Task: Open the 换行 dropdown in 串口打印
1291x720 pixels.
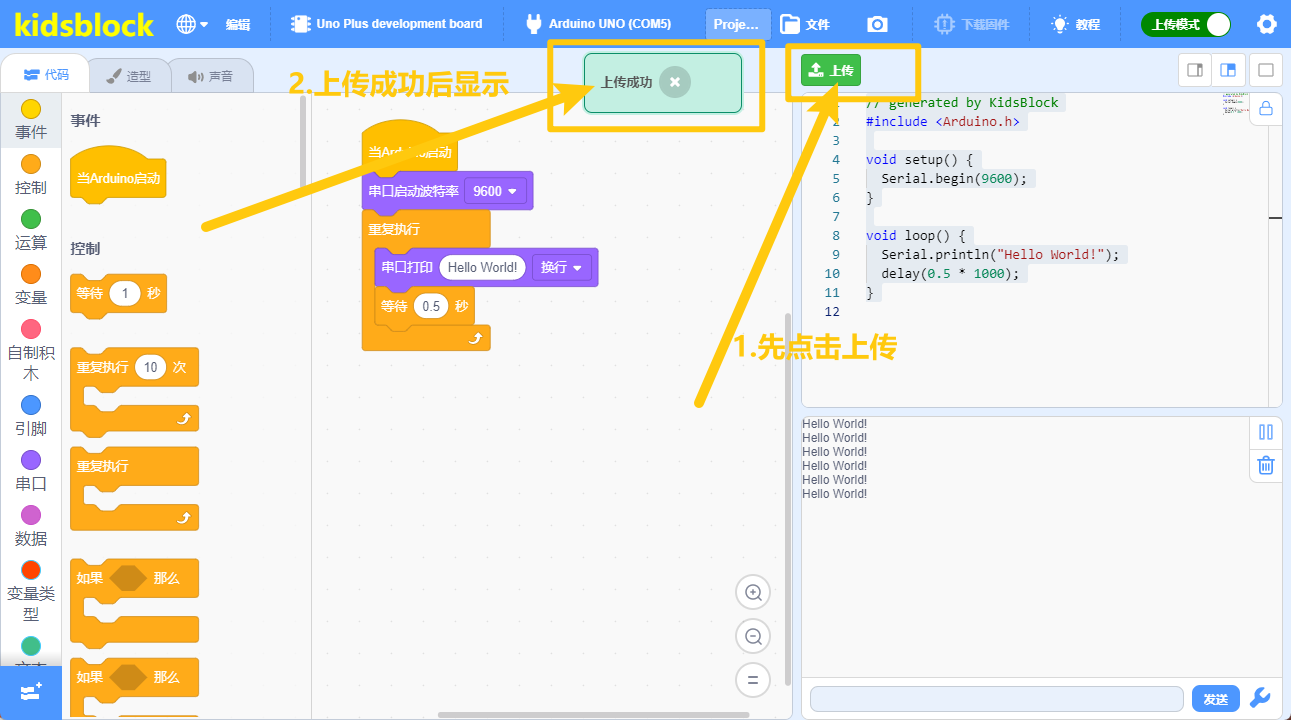Action: pyautogui.click(x=562, y=268)
